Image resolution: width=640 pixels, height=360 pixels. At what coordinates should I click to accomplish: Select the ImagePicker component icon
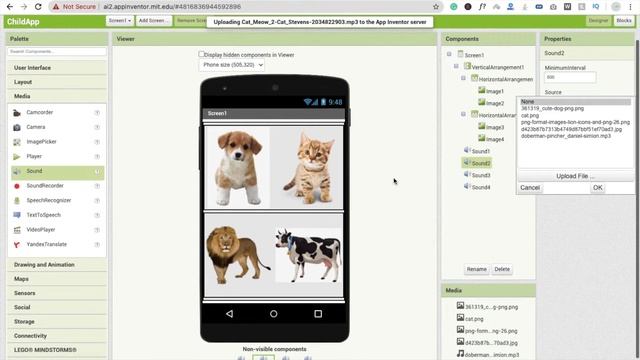click(x=17, y=142)
